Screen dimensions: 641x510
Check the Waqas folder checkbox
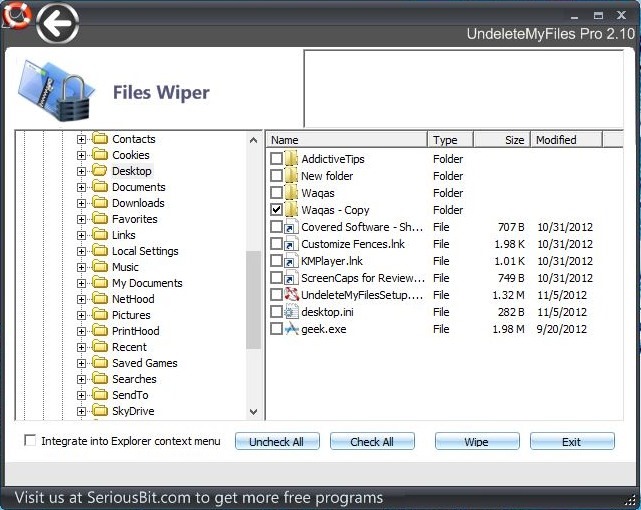click(276, 193)
